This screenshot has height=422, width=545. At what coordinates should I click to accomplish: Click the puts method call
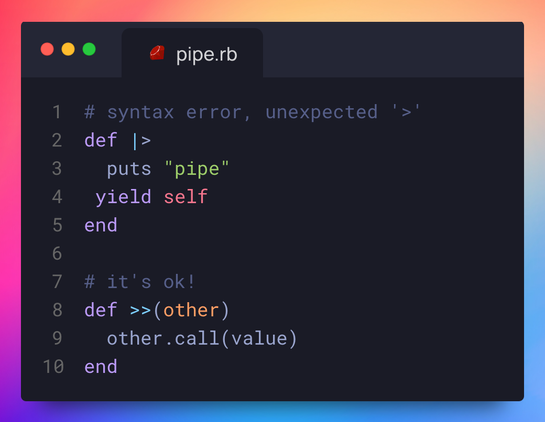click(129, 169)
